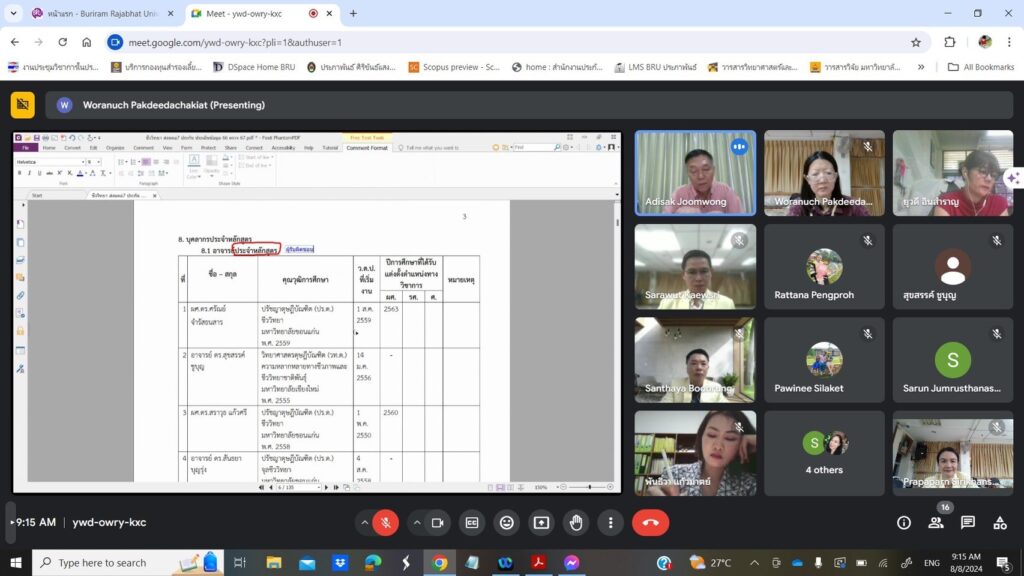Select Adisak Joomwong video tile
Viewport: 1024px width, 576px height.
pos(696,173)
